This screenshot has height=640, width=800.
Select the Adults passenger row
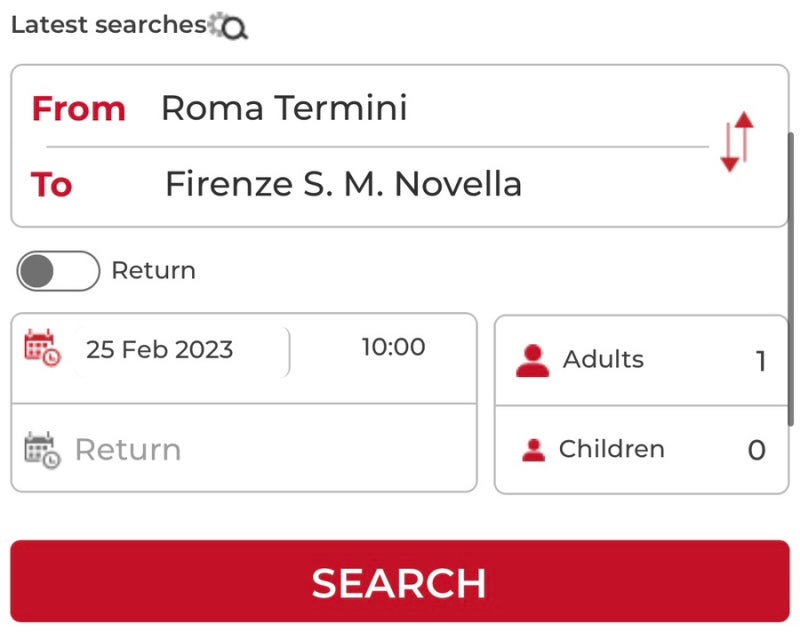tap(641, 361)
